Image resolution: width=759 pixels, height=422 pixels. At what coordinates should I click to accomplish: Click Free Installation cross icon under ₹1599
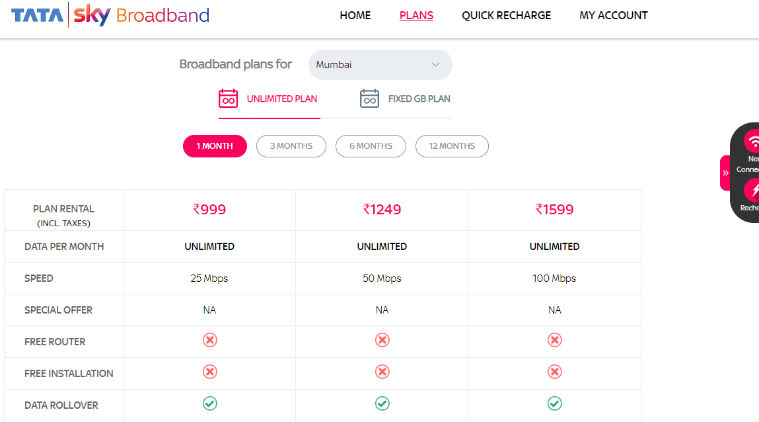click(x=555, y=372)
